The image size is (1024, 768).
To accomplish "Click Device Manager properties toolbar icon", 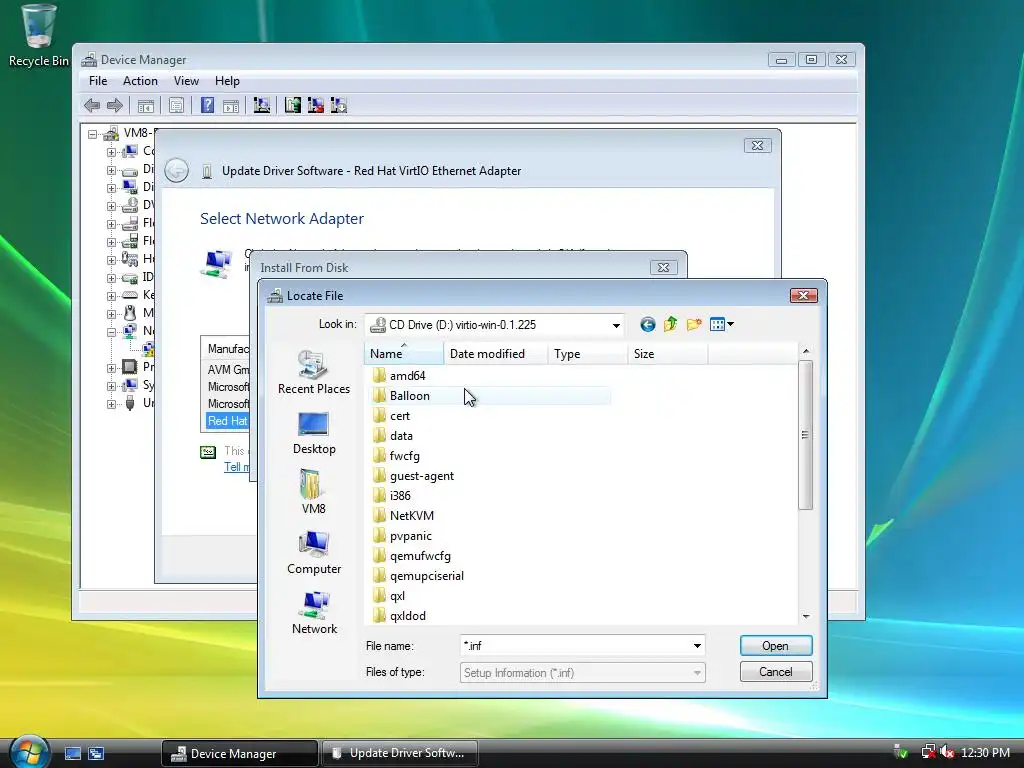I will [176, 105].
